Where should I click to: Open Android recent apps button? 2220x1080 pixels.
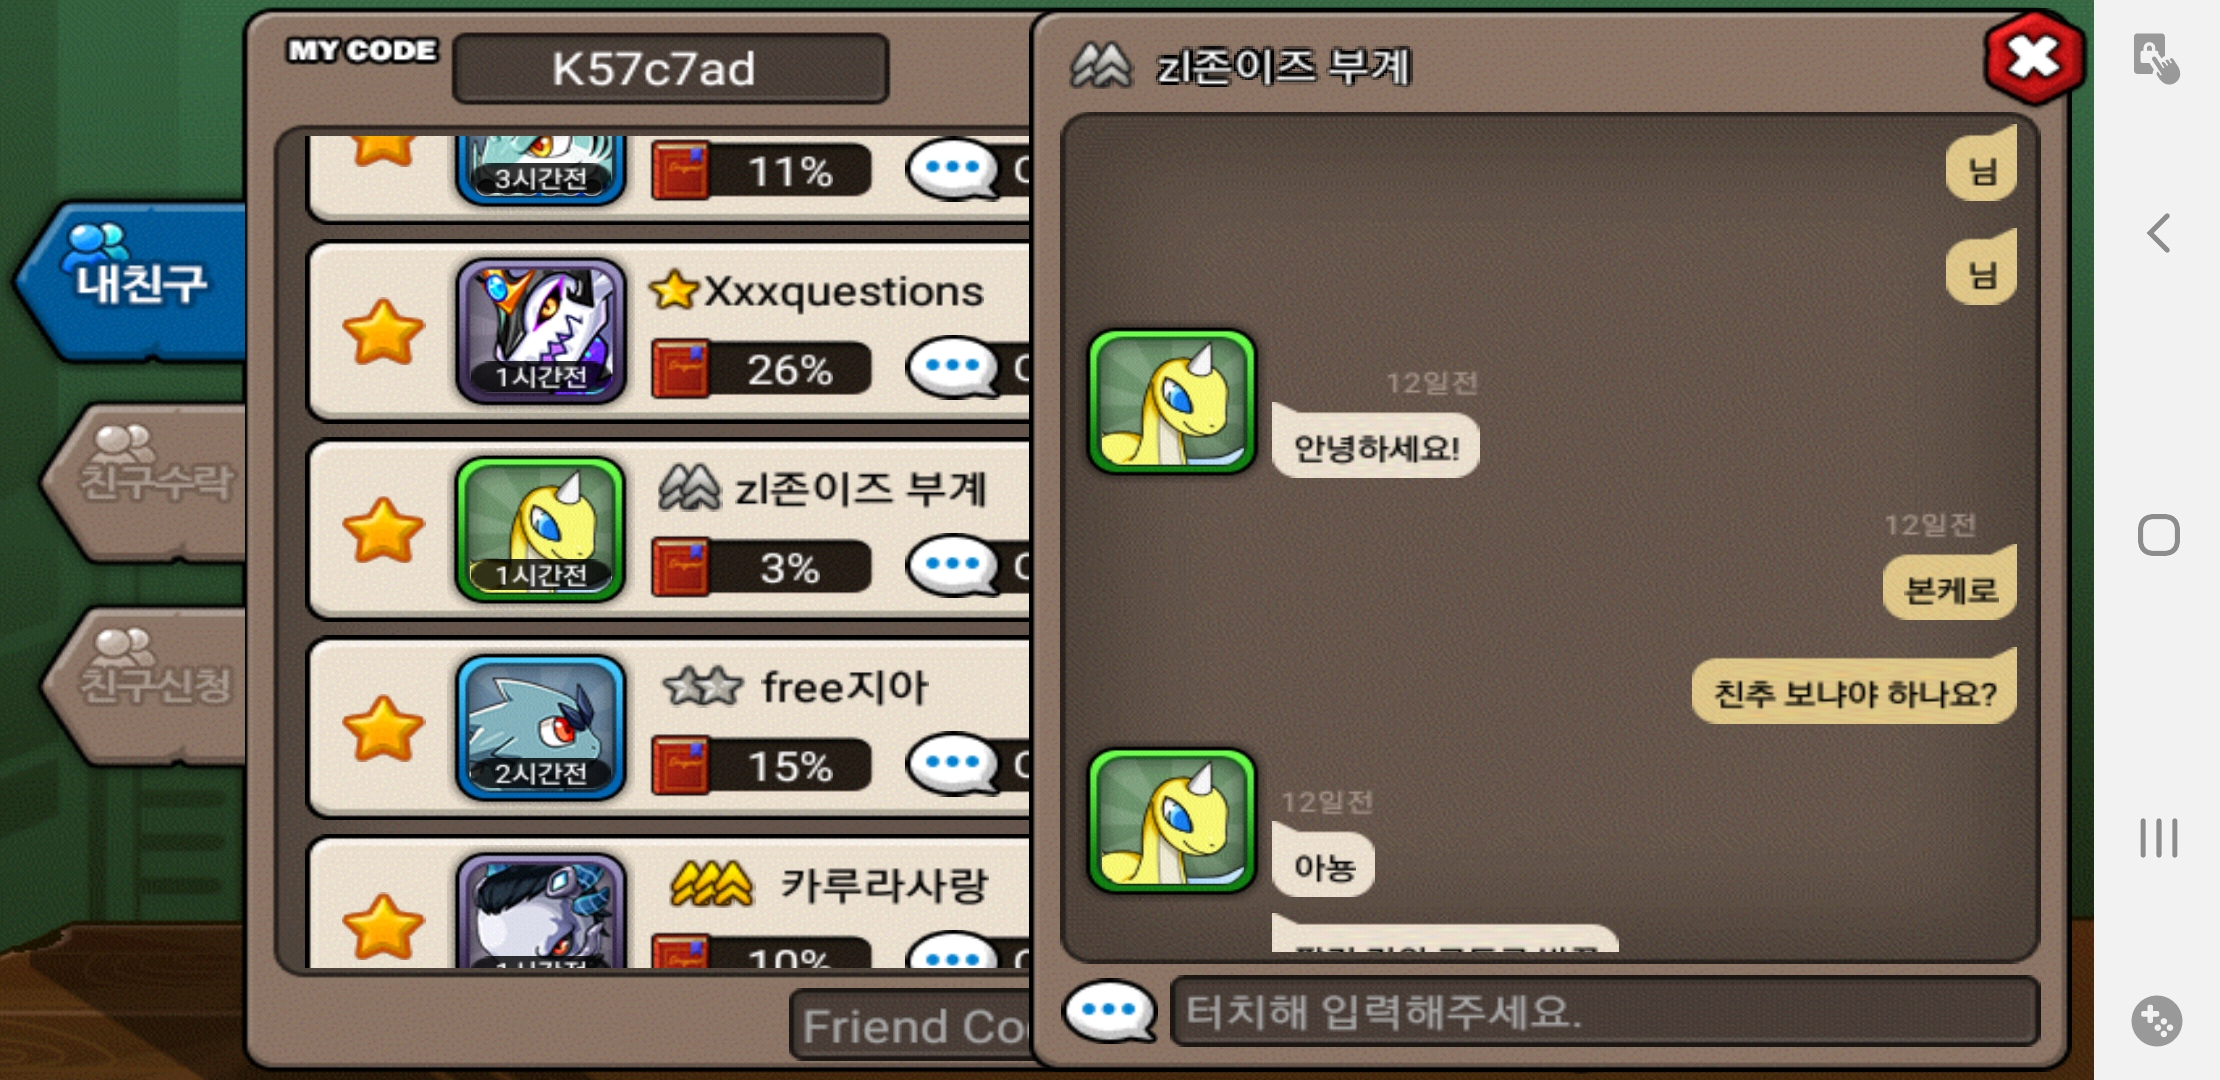2158,838
